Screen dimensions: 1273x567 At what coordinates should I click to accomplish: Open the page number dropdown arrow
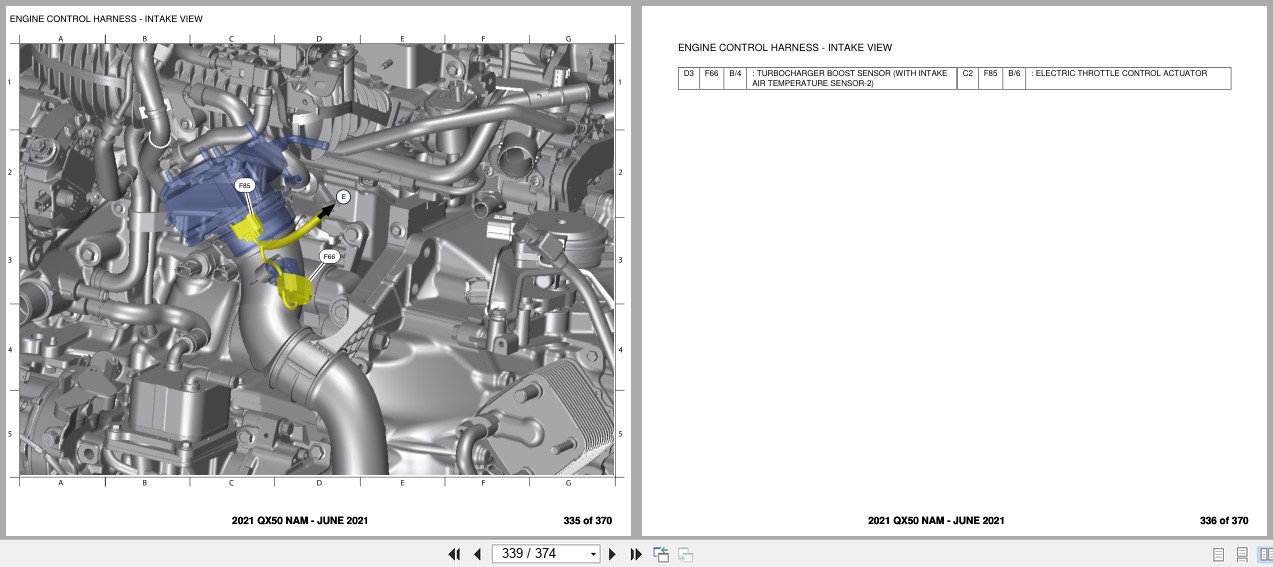coord(593,554)
